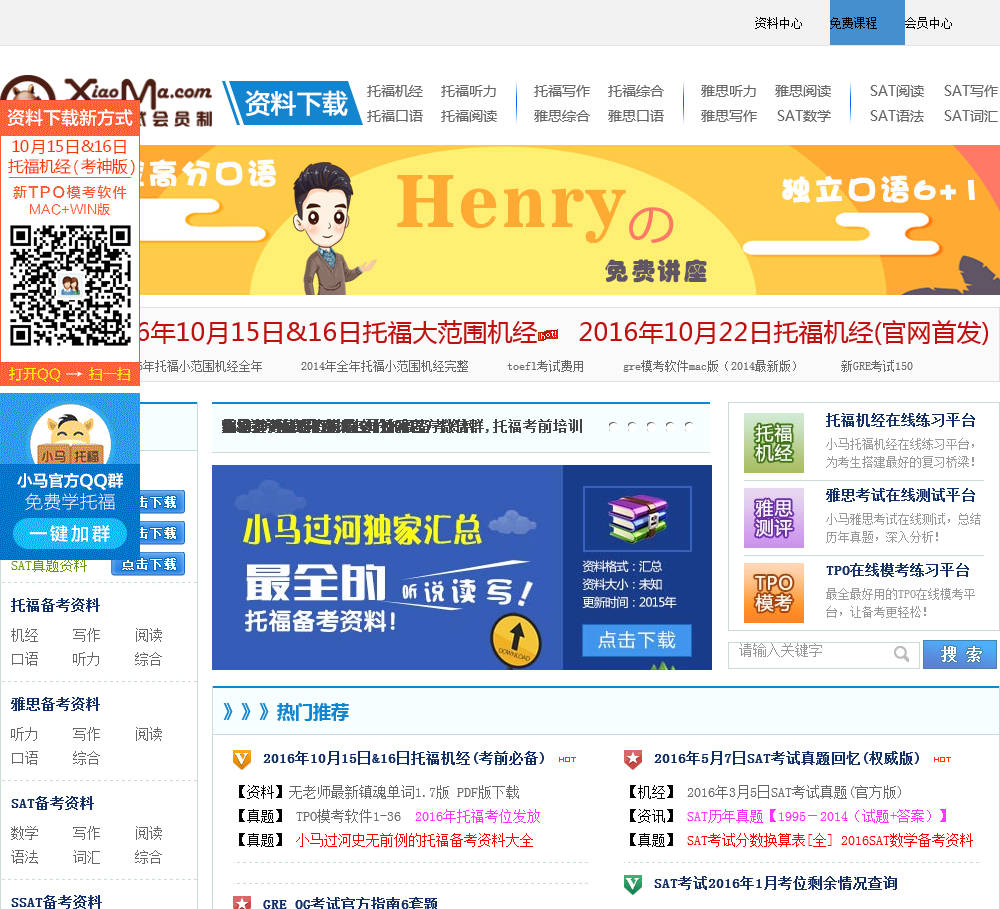The image size is (1000, 909).
Task: Open 语法 under SAT备考资料
Action: point(25,857)
